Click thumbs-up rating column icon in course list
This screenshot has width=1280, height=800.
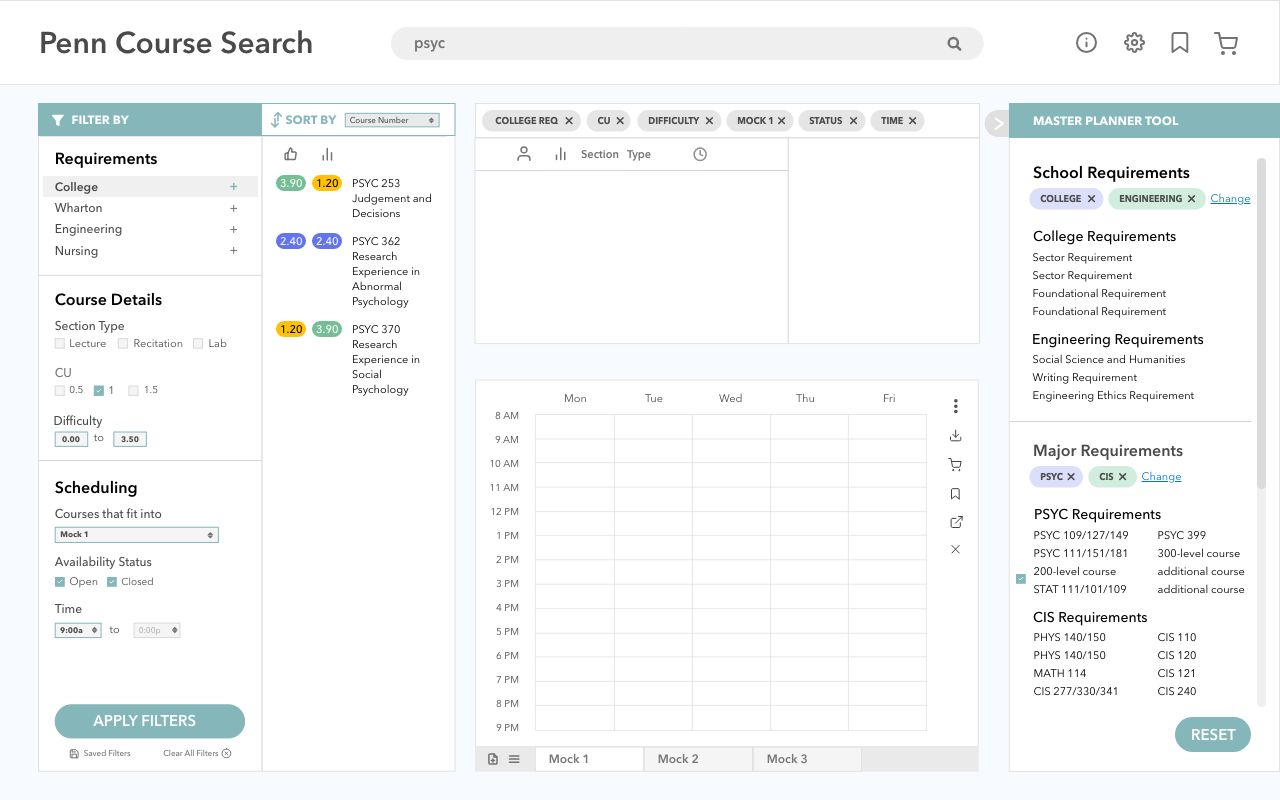[291, 154]
